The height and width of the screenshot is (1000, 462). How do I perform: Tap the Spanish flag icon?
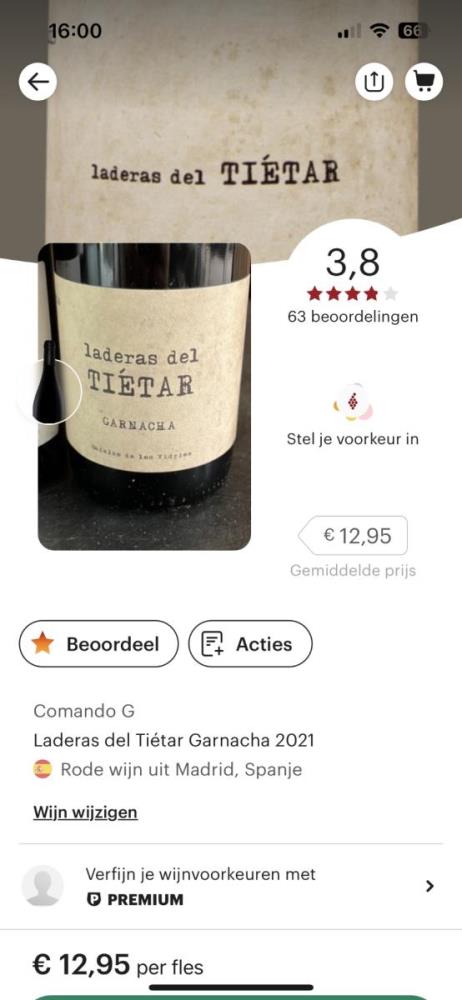point(42,769)
